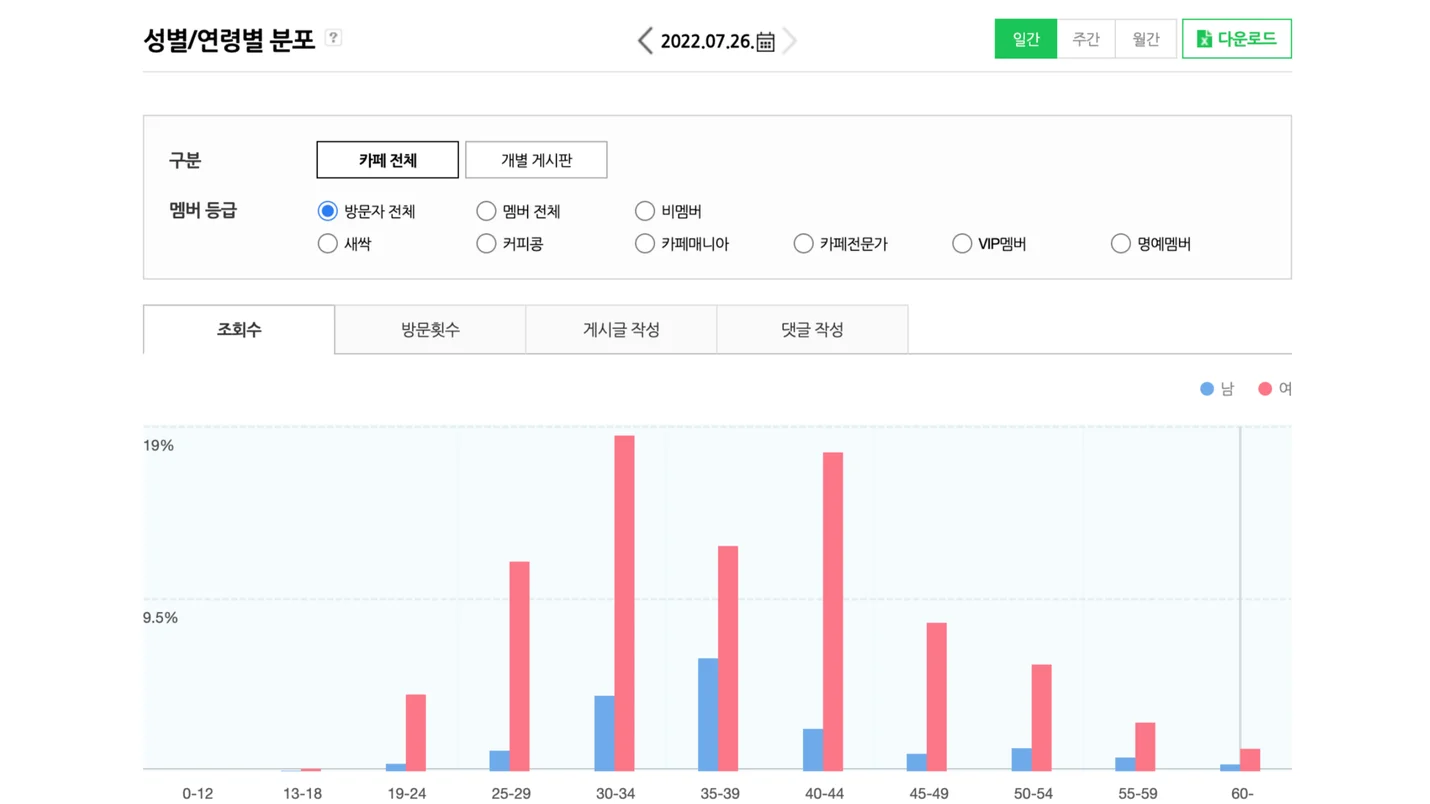Image resolution: width=1430 pixels, height=804 pixels.
Task: Select the 명예멤버 radio button
Action: click(1121, 243)
